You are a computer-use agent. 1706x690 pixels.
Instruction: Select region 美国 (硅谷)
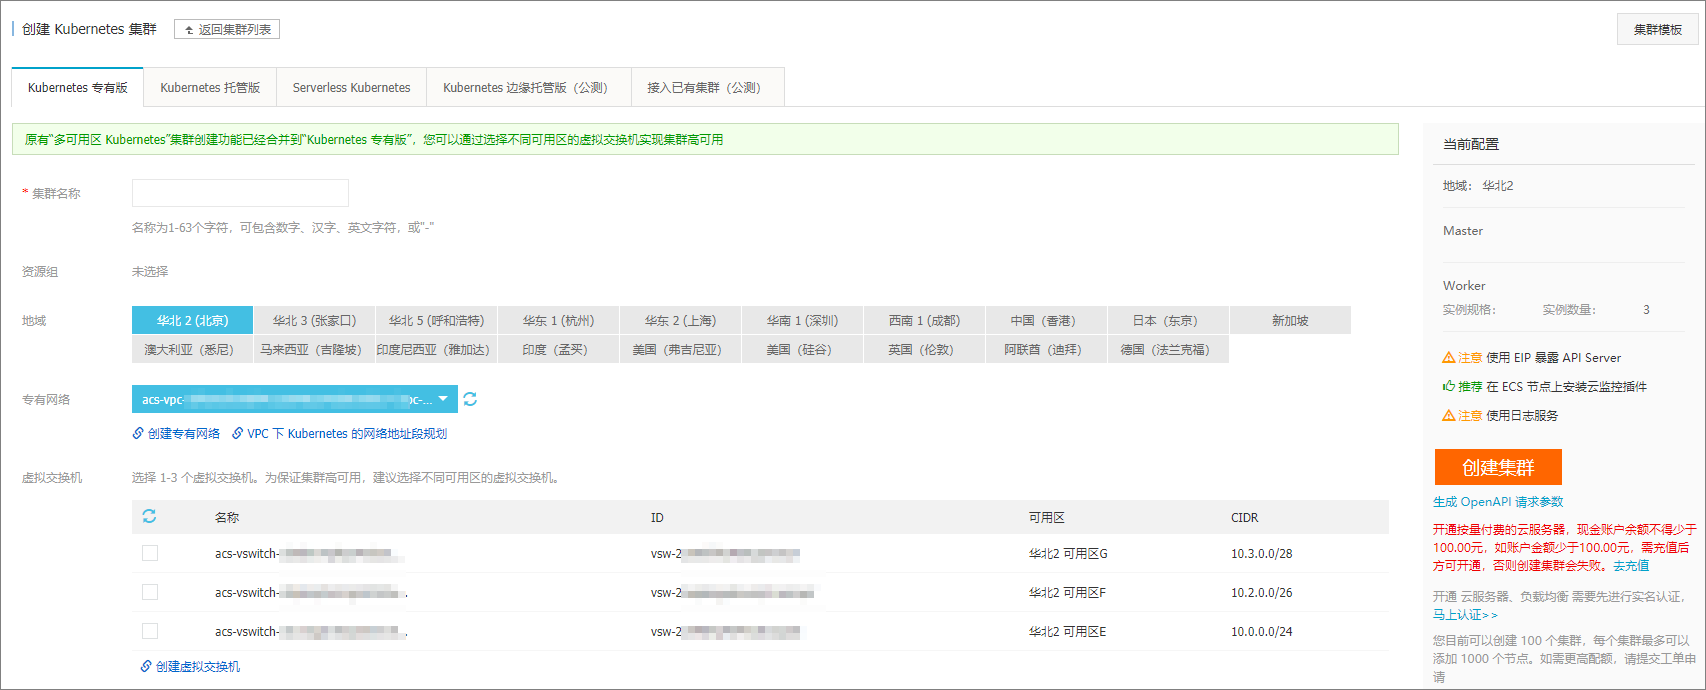(802, 349)
